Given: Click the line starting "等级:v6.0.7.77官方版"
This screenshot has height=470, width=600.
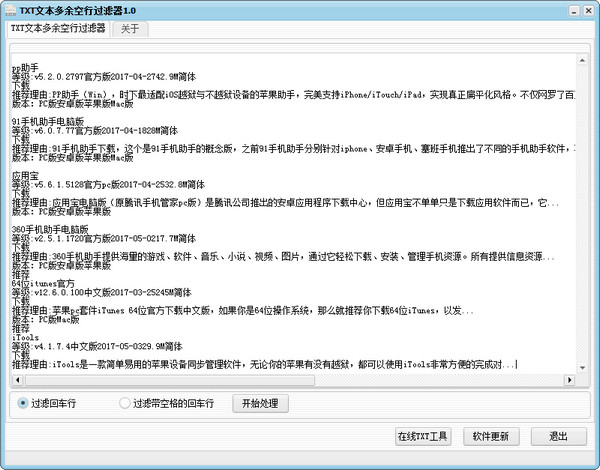Looking at the screenshot, I should [x=95, y=131].
